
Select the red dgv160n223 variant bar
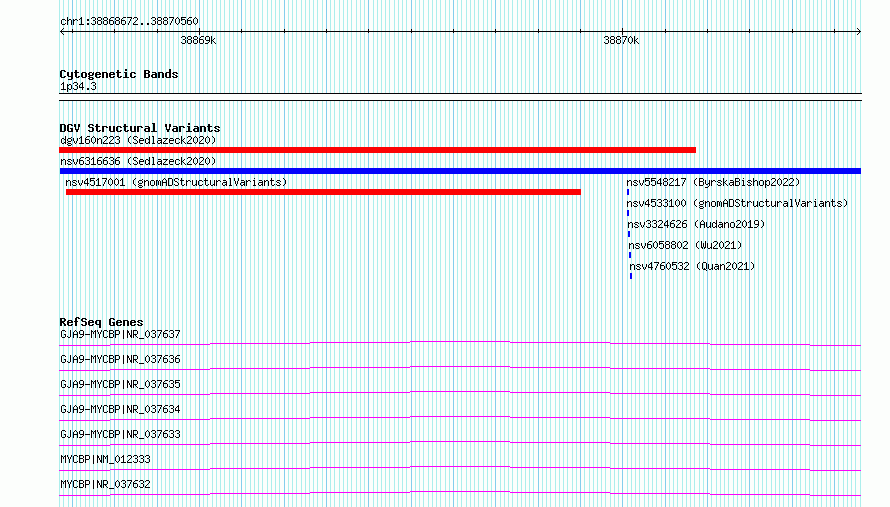pos(377,150)
